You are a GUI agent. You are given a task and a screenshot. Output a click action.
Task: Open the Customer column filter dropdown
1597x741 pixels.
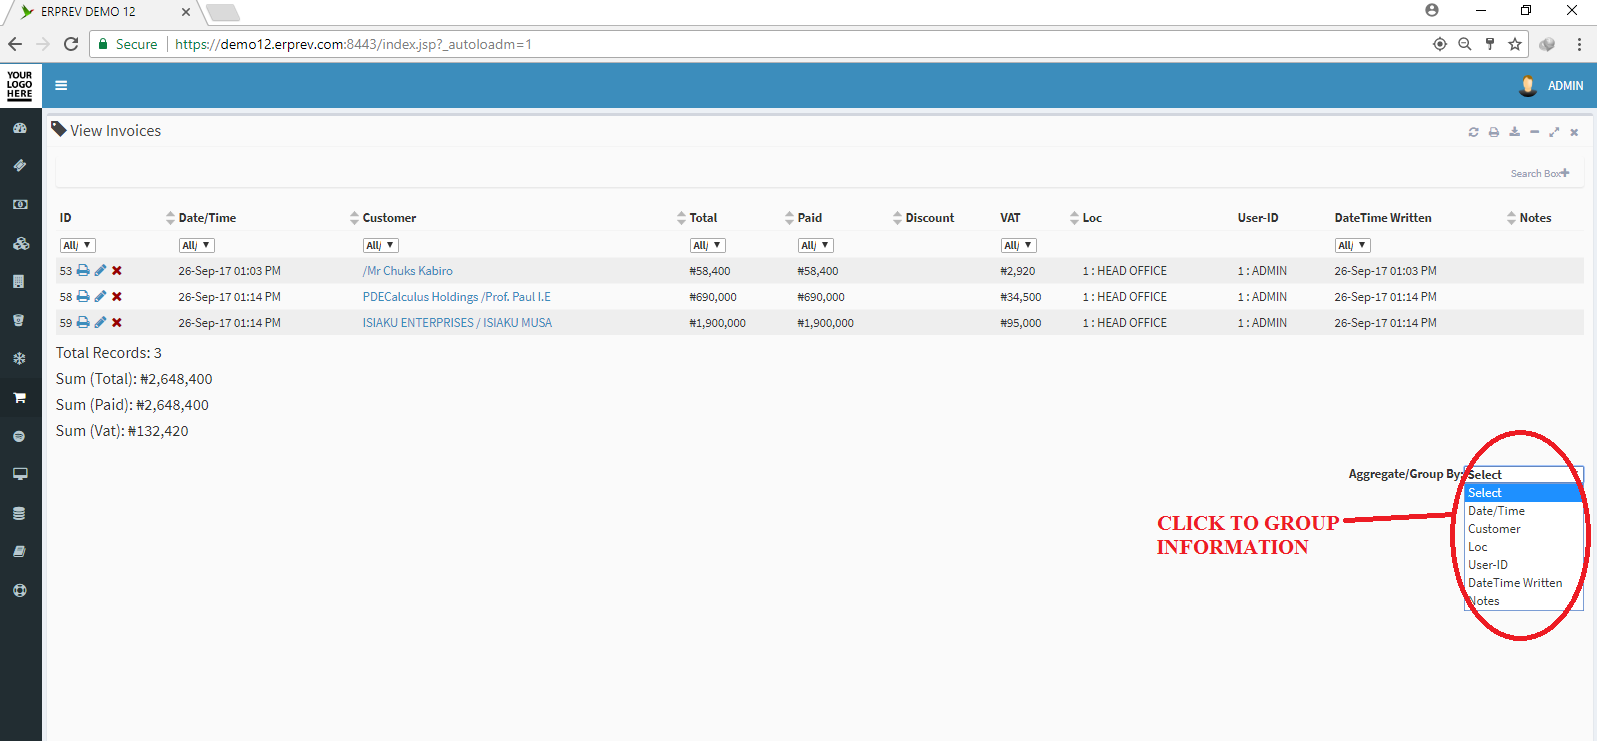(381, 245)
